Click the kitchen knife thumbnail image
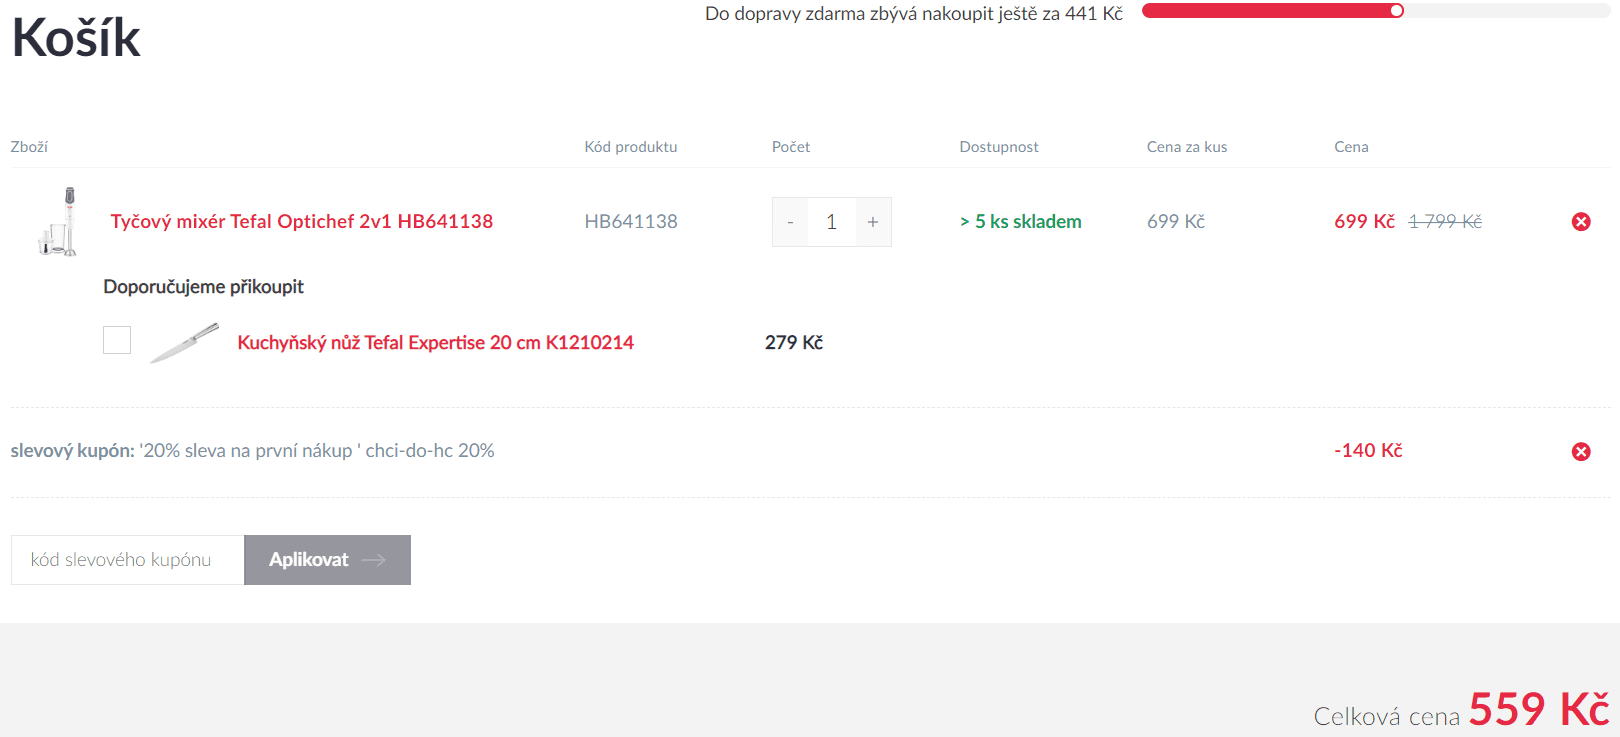Viewport: 1620px width, 737px height. point(184,342)
